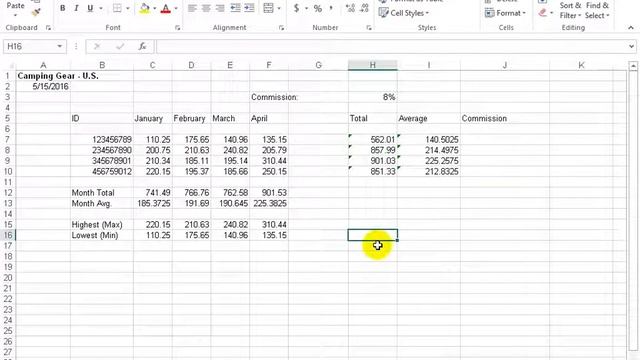Apply the yellow Fill Color bucket
640x360 pixels.
[144, 8]
